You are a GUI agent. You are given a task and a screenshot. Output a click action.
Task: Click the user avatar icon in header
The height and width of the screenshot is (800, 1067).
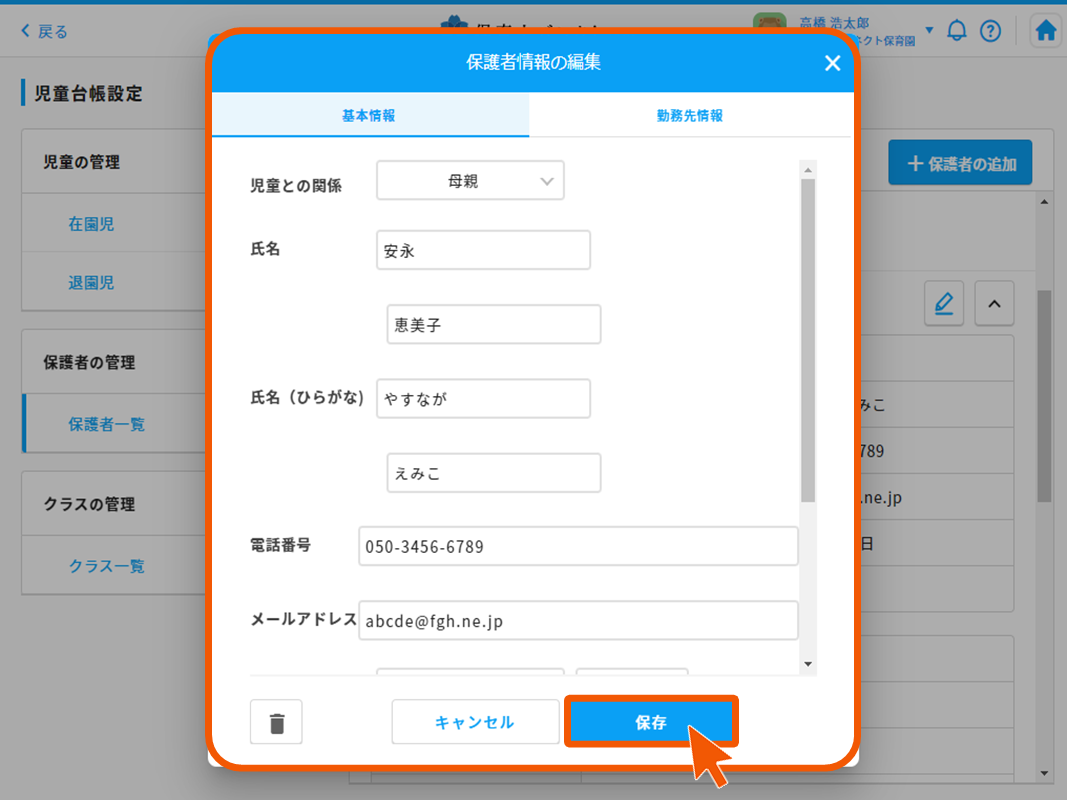pos(770,28)
